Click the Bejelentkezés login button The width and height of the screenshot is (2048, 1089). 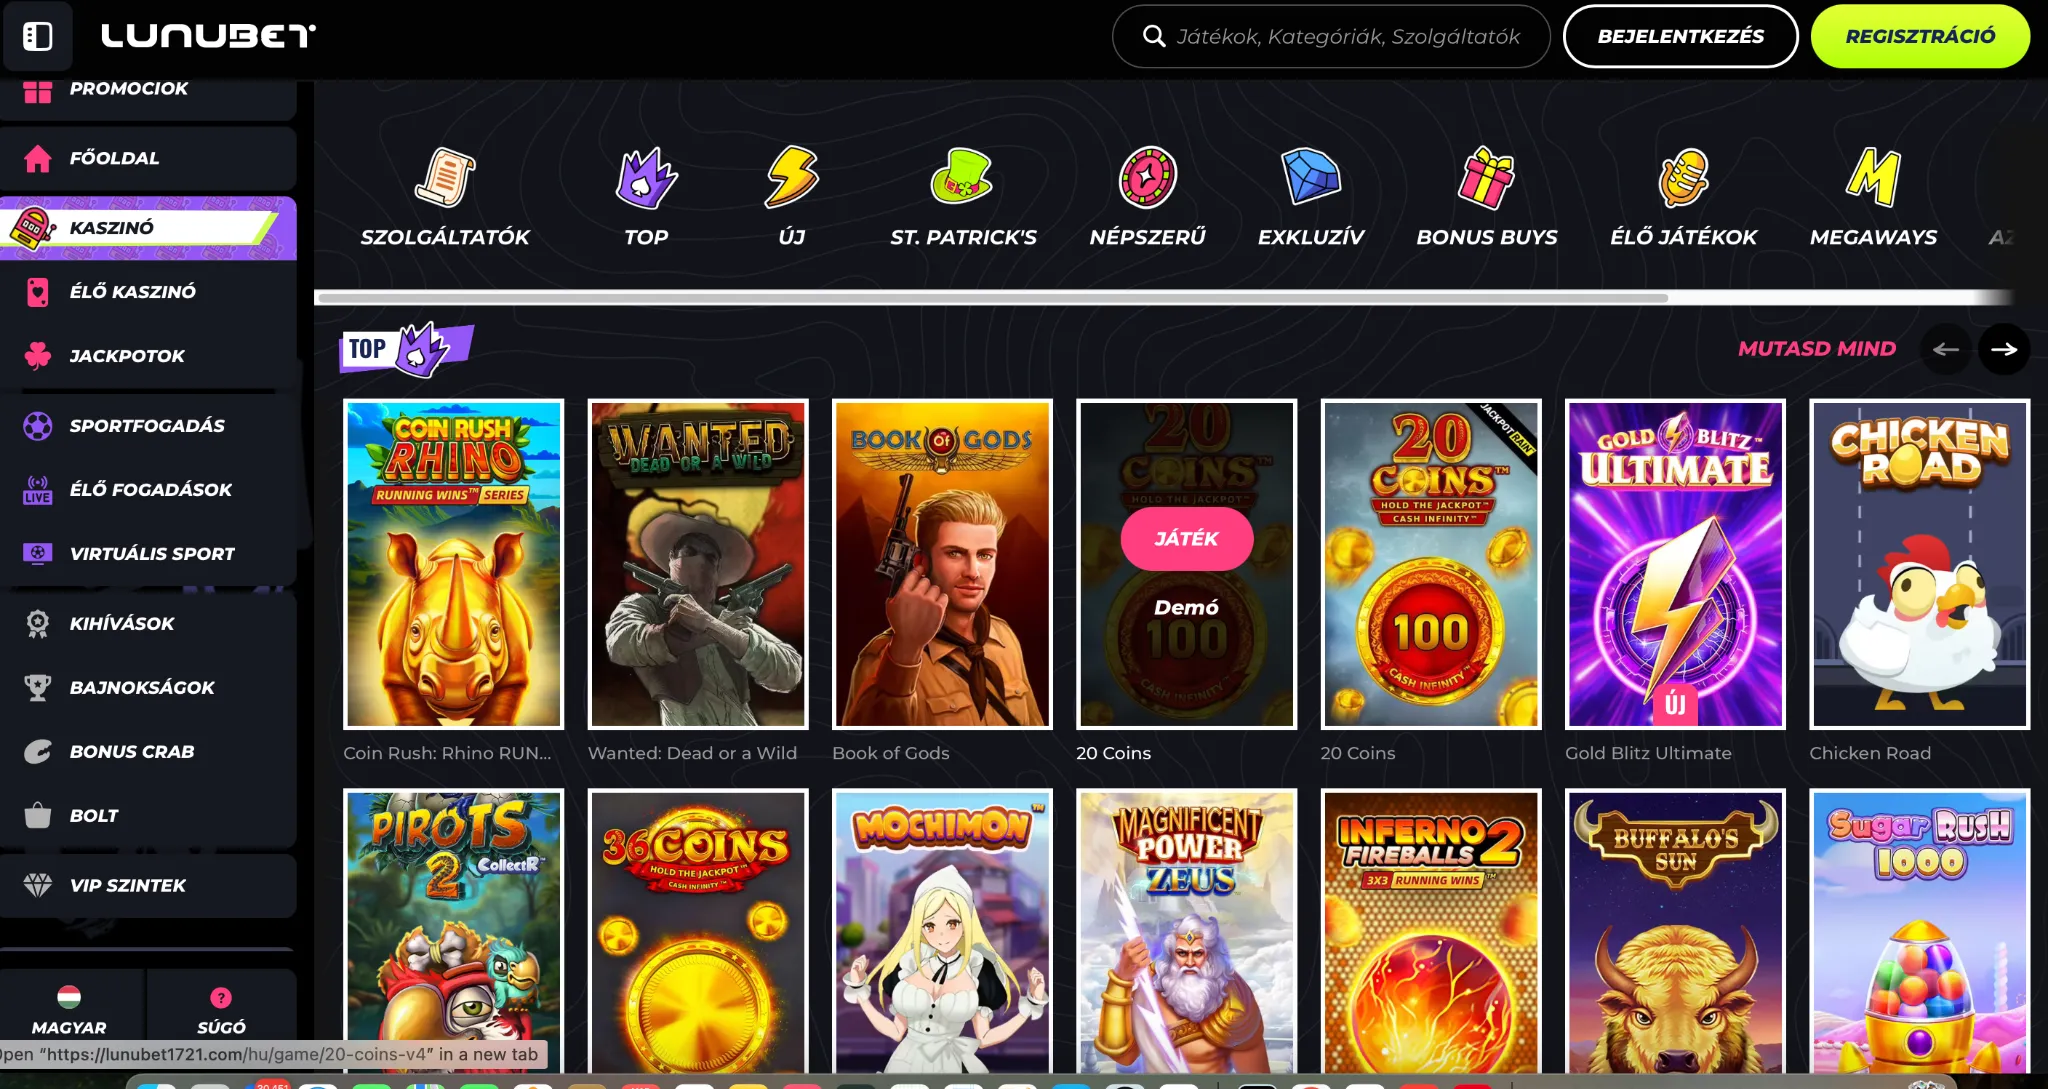pos(1680,37)
